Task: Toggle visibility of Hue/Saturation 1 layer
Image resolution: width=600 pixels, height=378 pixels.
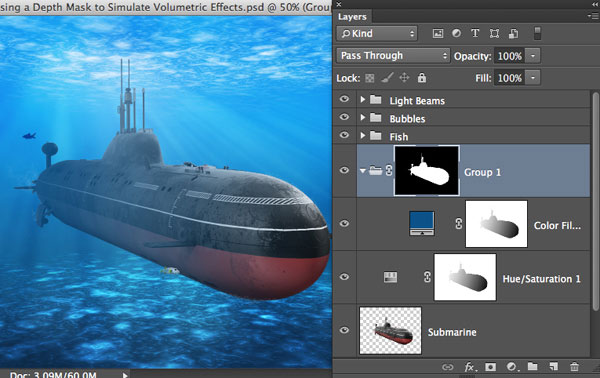Action: coord(344,277)
